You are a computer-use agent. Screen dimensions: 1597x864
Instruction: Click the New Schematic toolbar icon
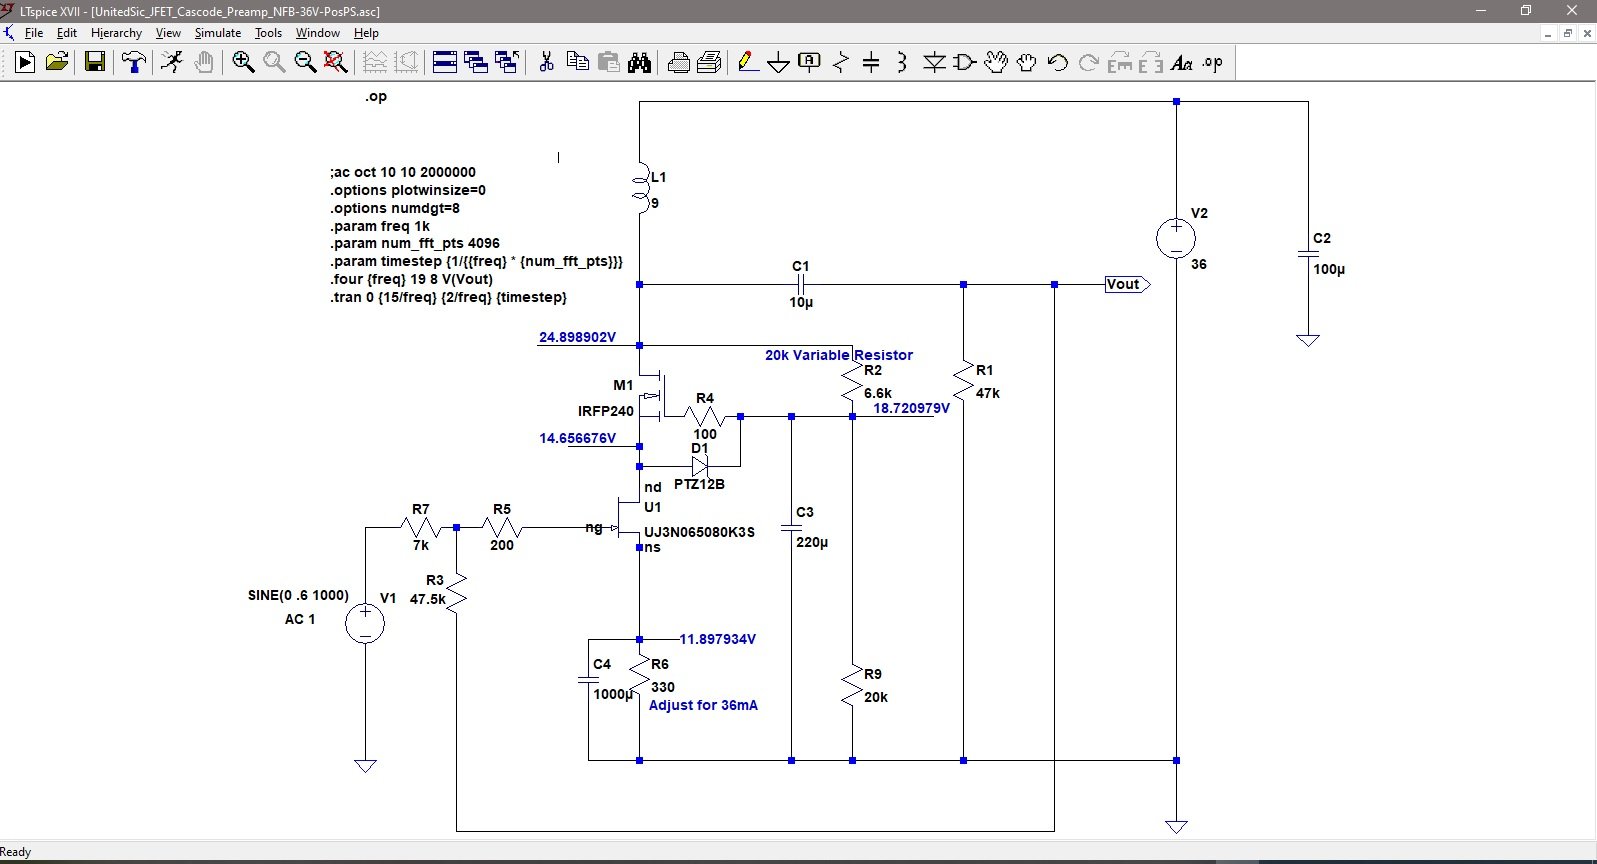pyautogui.click(x=25, y=63)
